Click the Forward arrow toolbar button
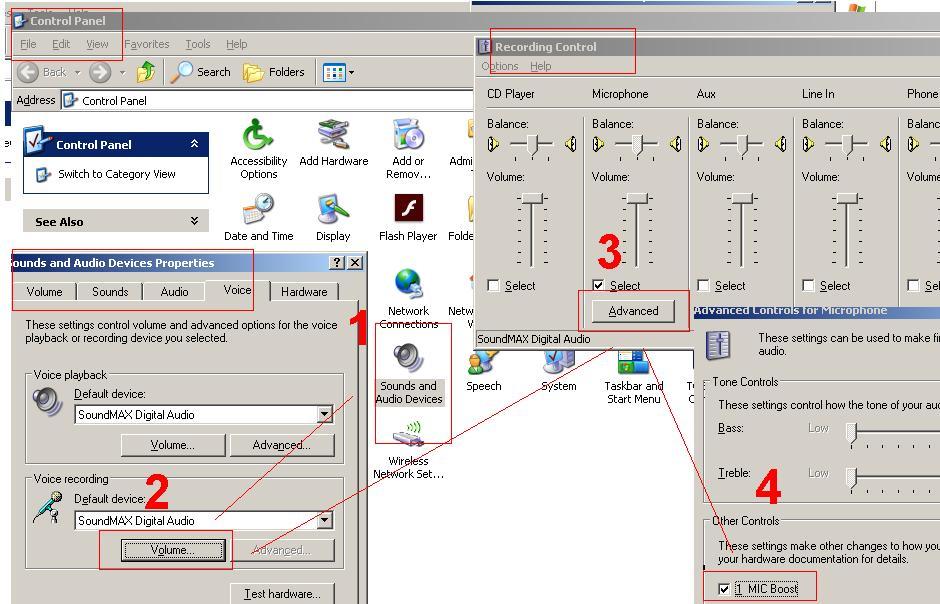The image size is (940, 604). pos(100,73)
